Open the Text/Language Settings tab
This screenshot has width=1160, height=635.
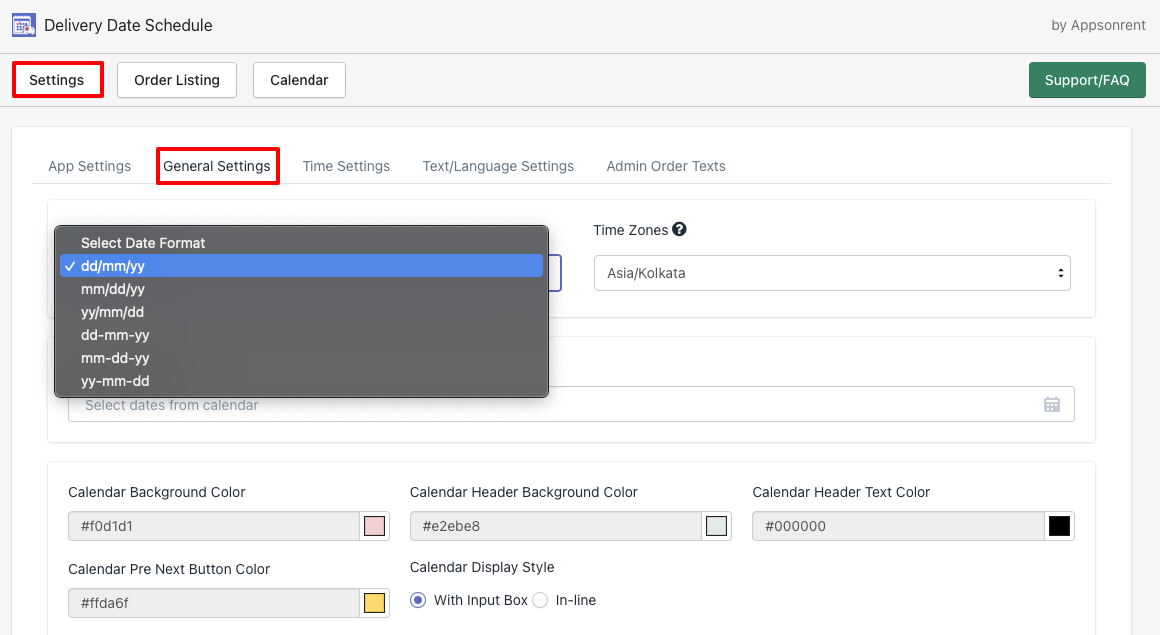pyautogui.click(x=498, y=166)
